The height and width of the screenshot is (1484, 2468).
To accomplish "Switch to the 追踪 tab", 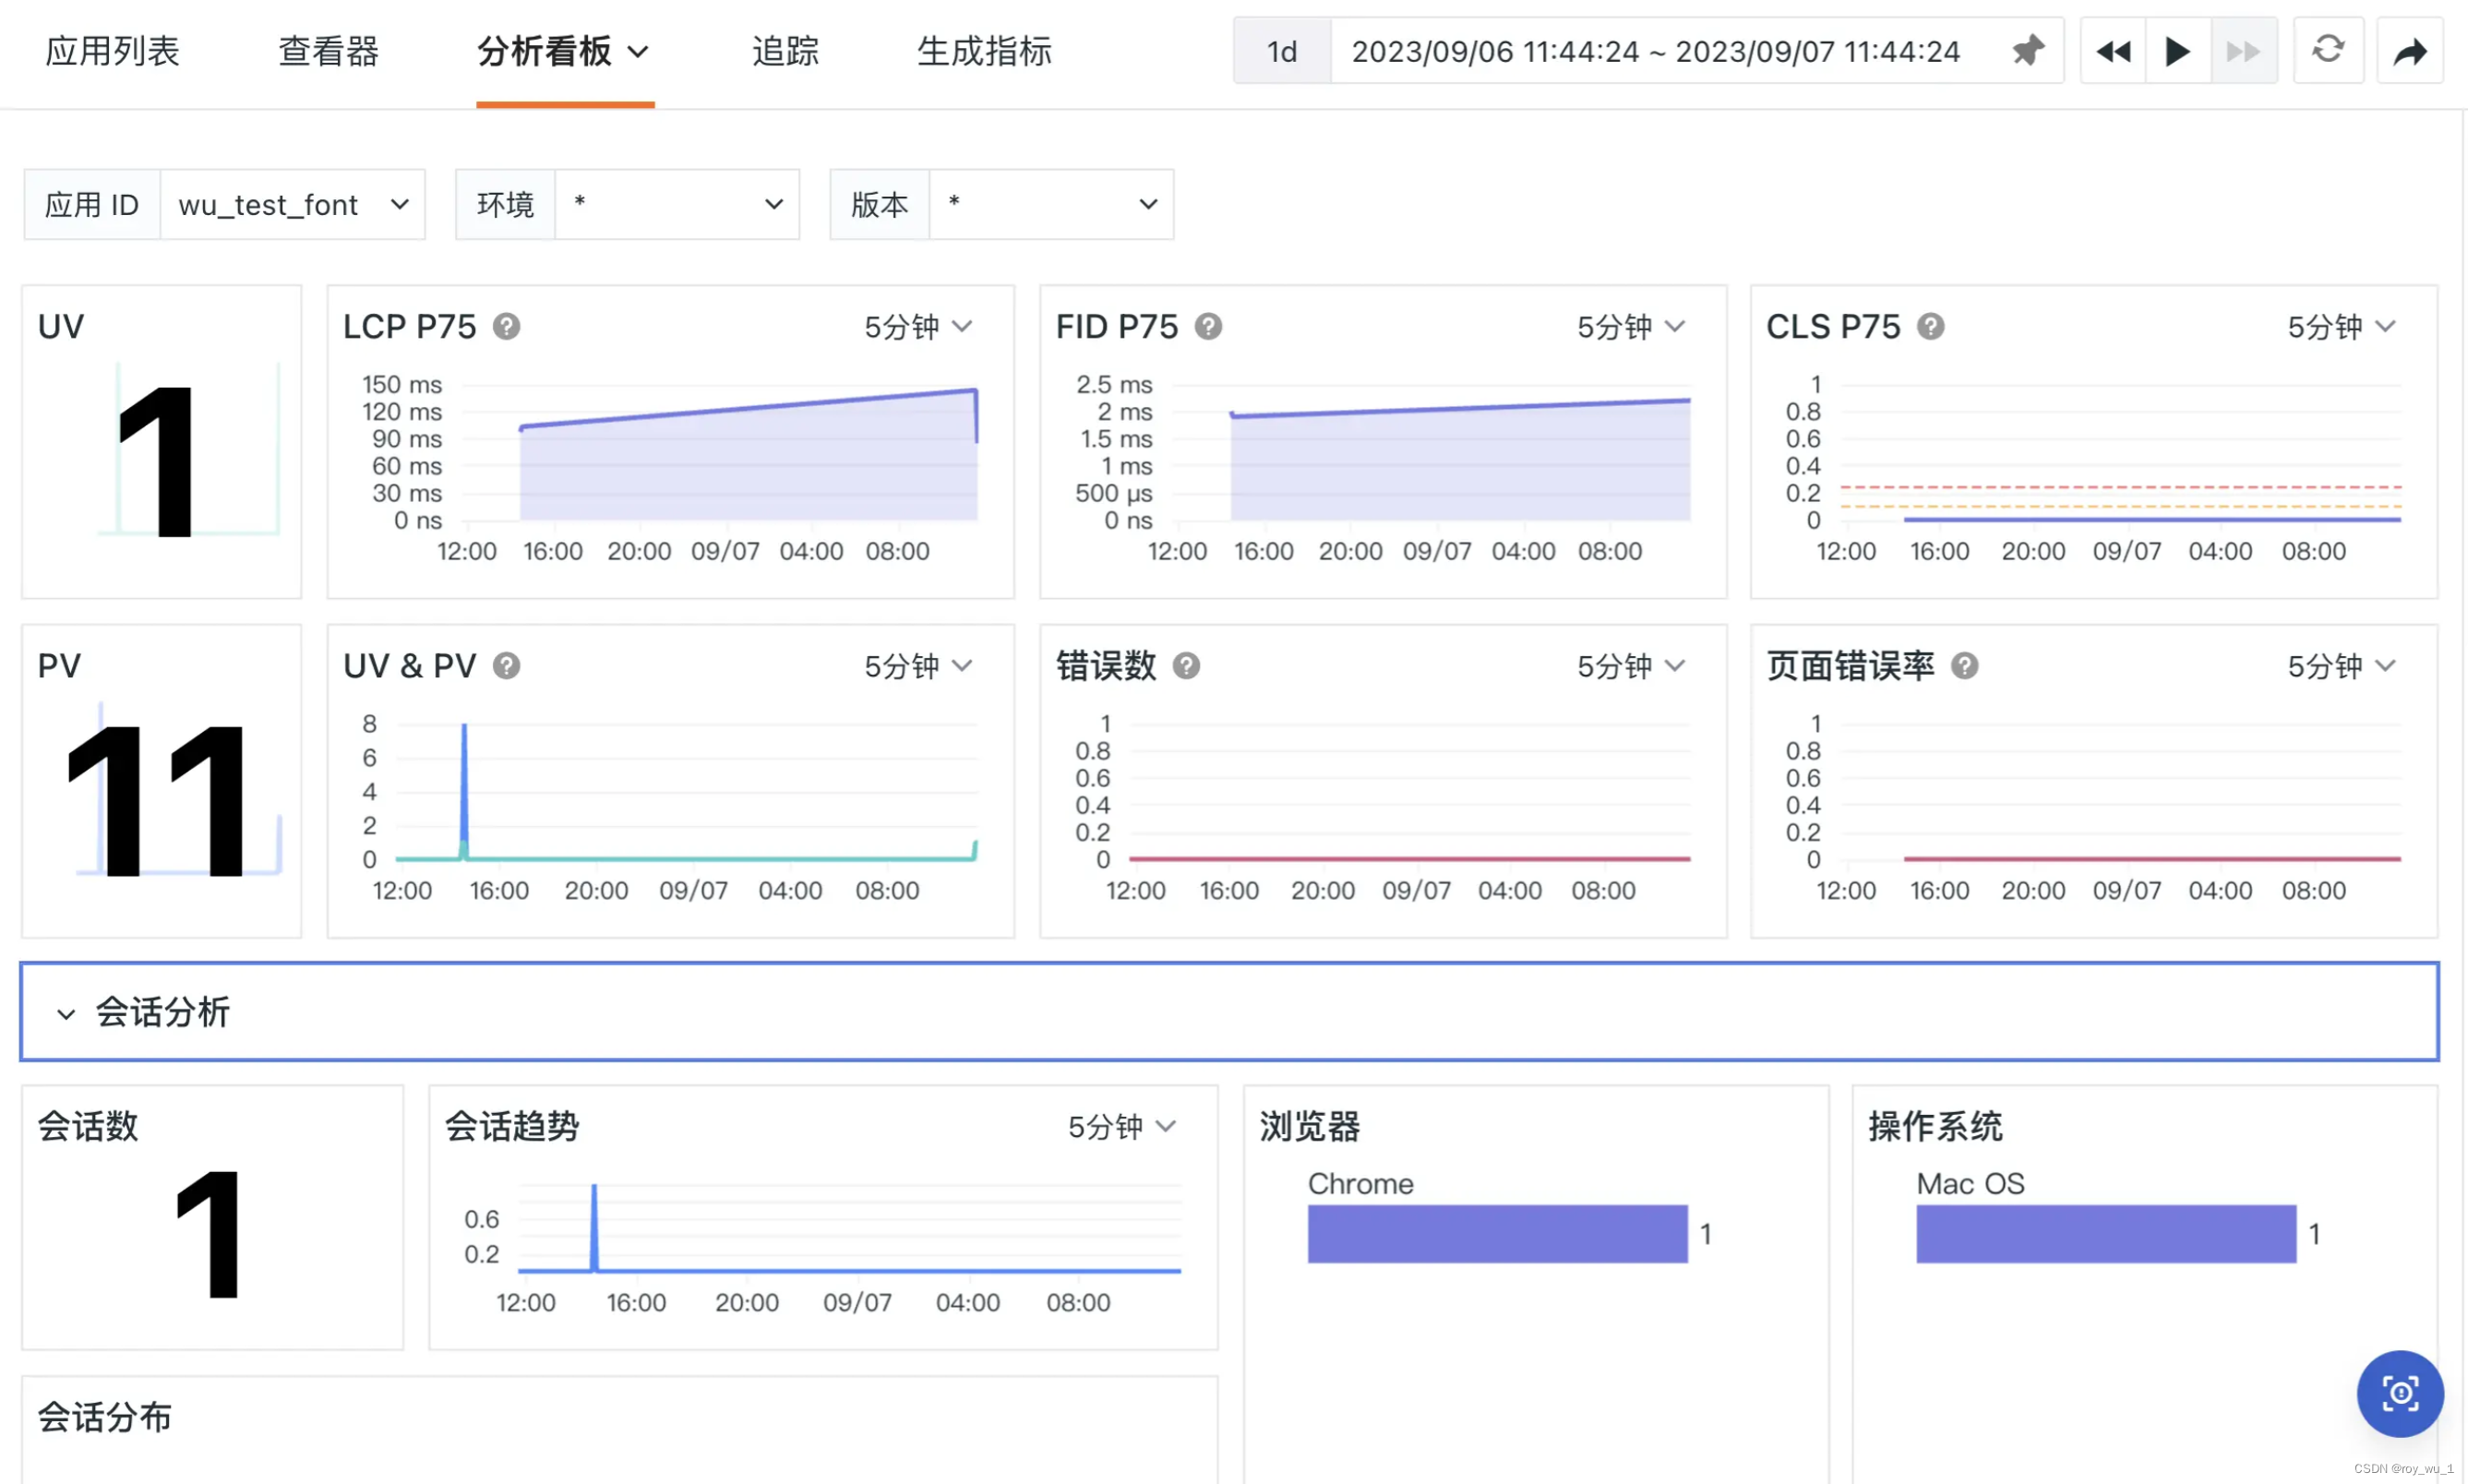I will click(x=786, y=51).
